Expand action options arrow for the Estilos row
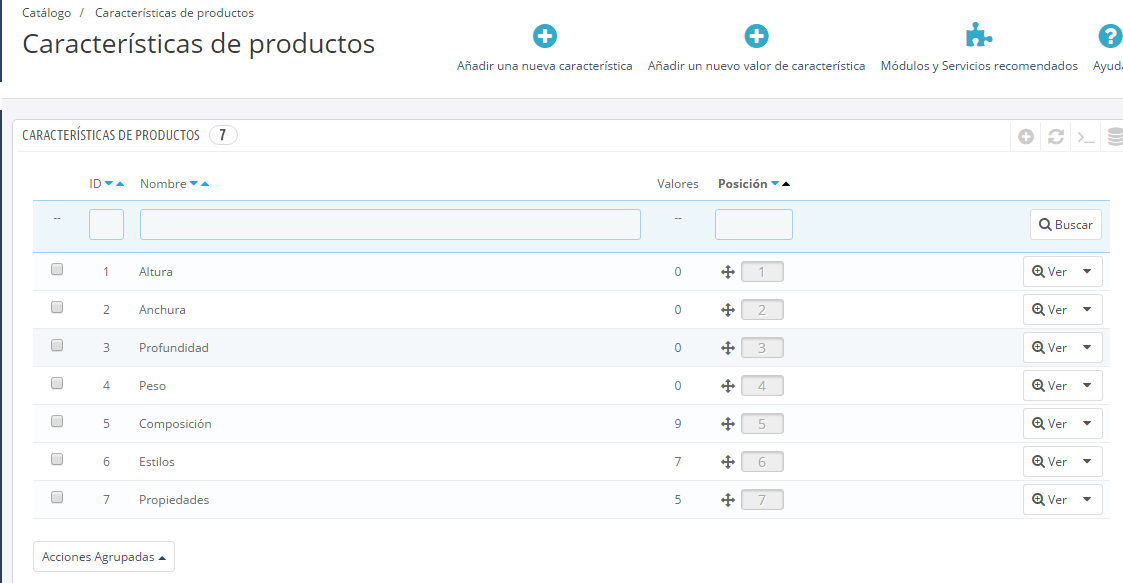1123x583 pixels. pos(1087,462)
